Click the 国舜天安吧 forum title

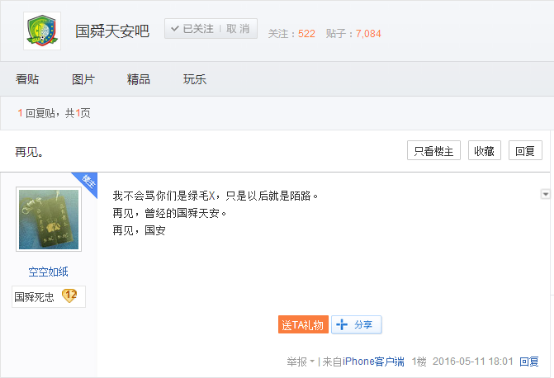click(x=112, y=31)
